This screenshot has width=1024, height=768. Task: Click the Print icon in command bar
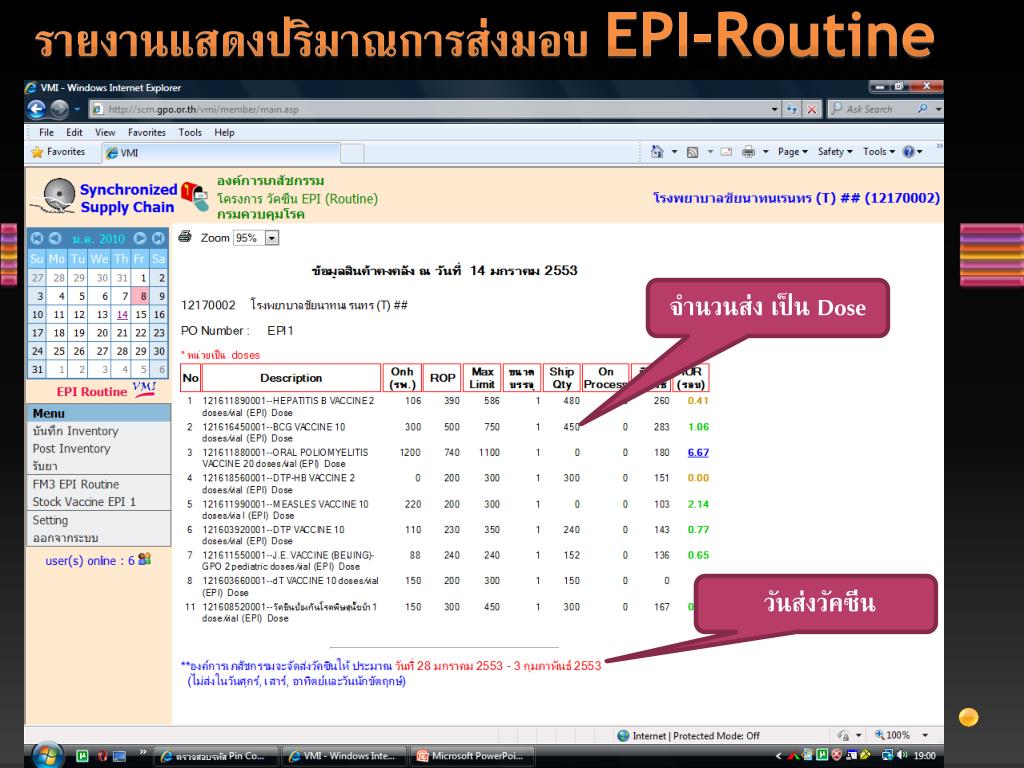click(x=748, y=152)
